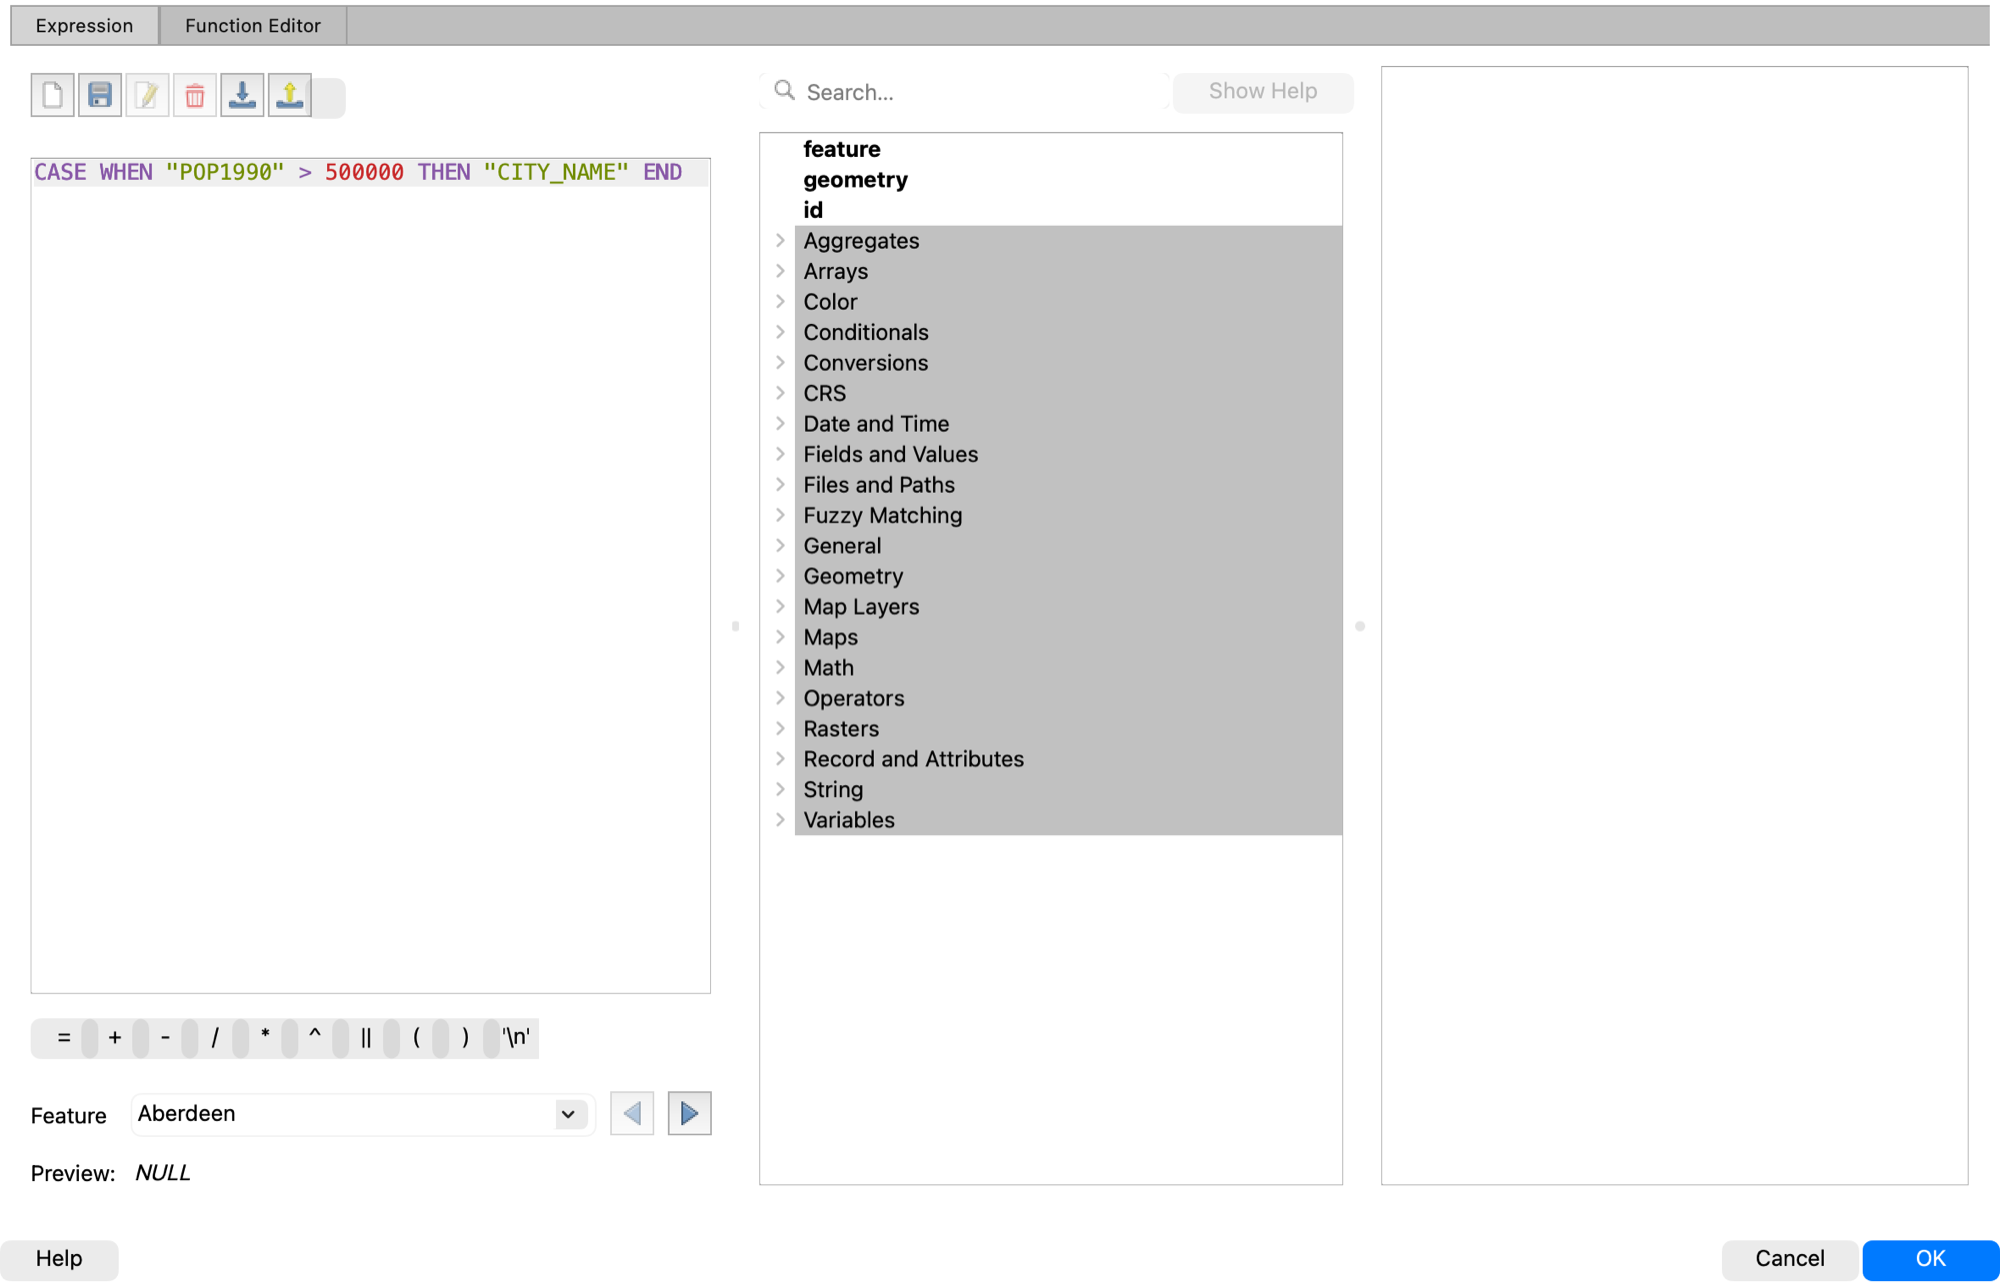The image size is (2000, 1288).
Task: Insert the plus operator
Action: [115, 1038]
